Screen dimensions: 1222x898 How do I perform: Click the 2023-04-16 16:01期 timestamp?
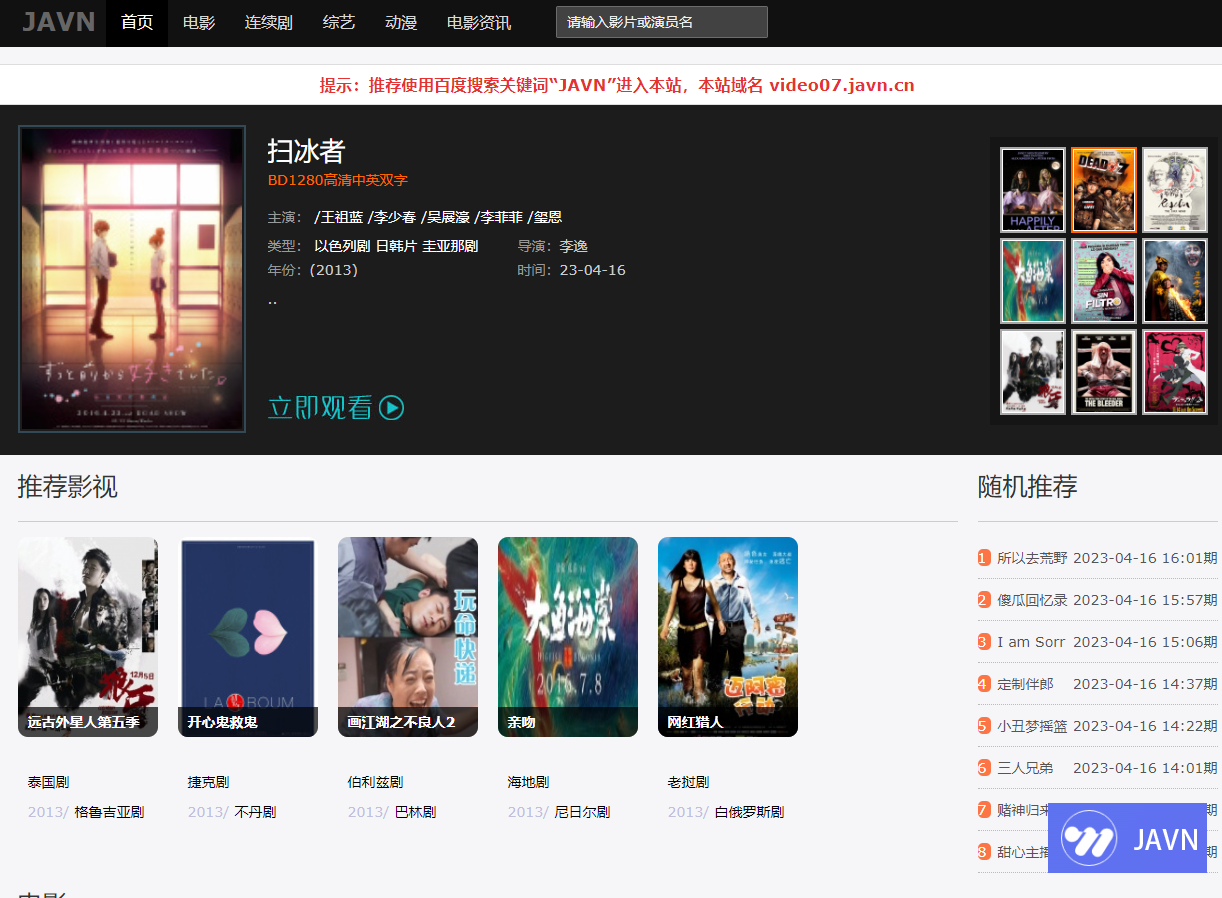click(x=1145, y=558)
